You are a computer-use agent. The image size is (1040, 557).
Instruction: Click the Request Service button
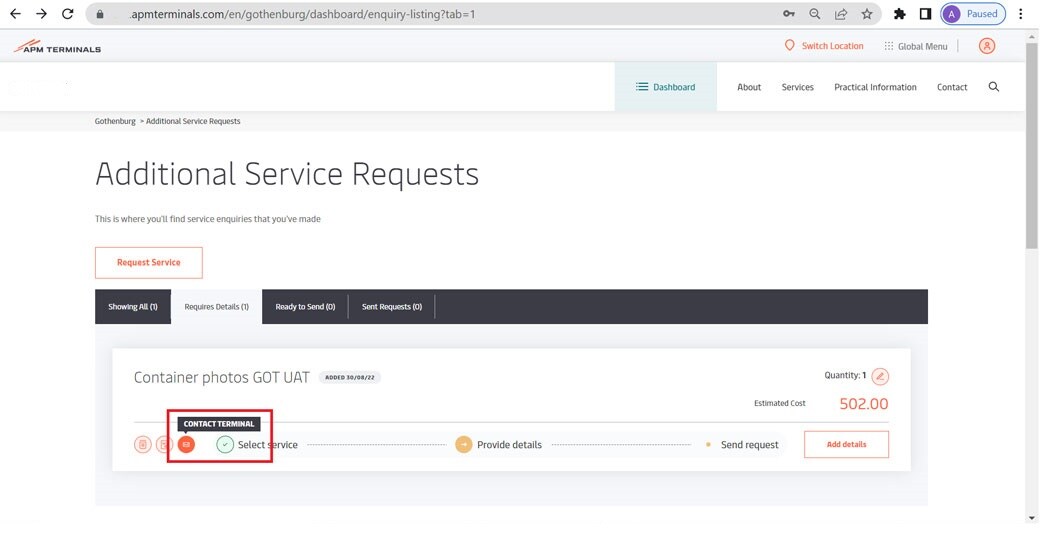[x=149, y=263]
